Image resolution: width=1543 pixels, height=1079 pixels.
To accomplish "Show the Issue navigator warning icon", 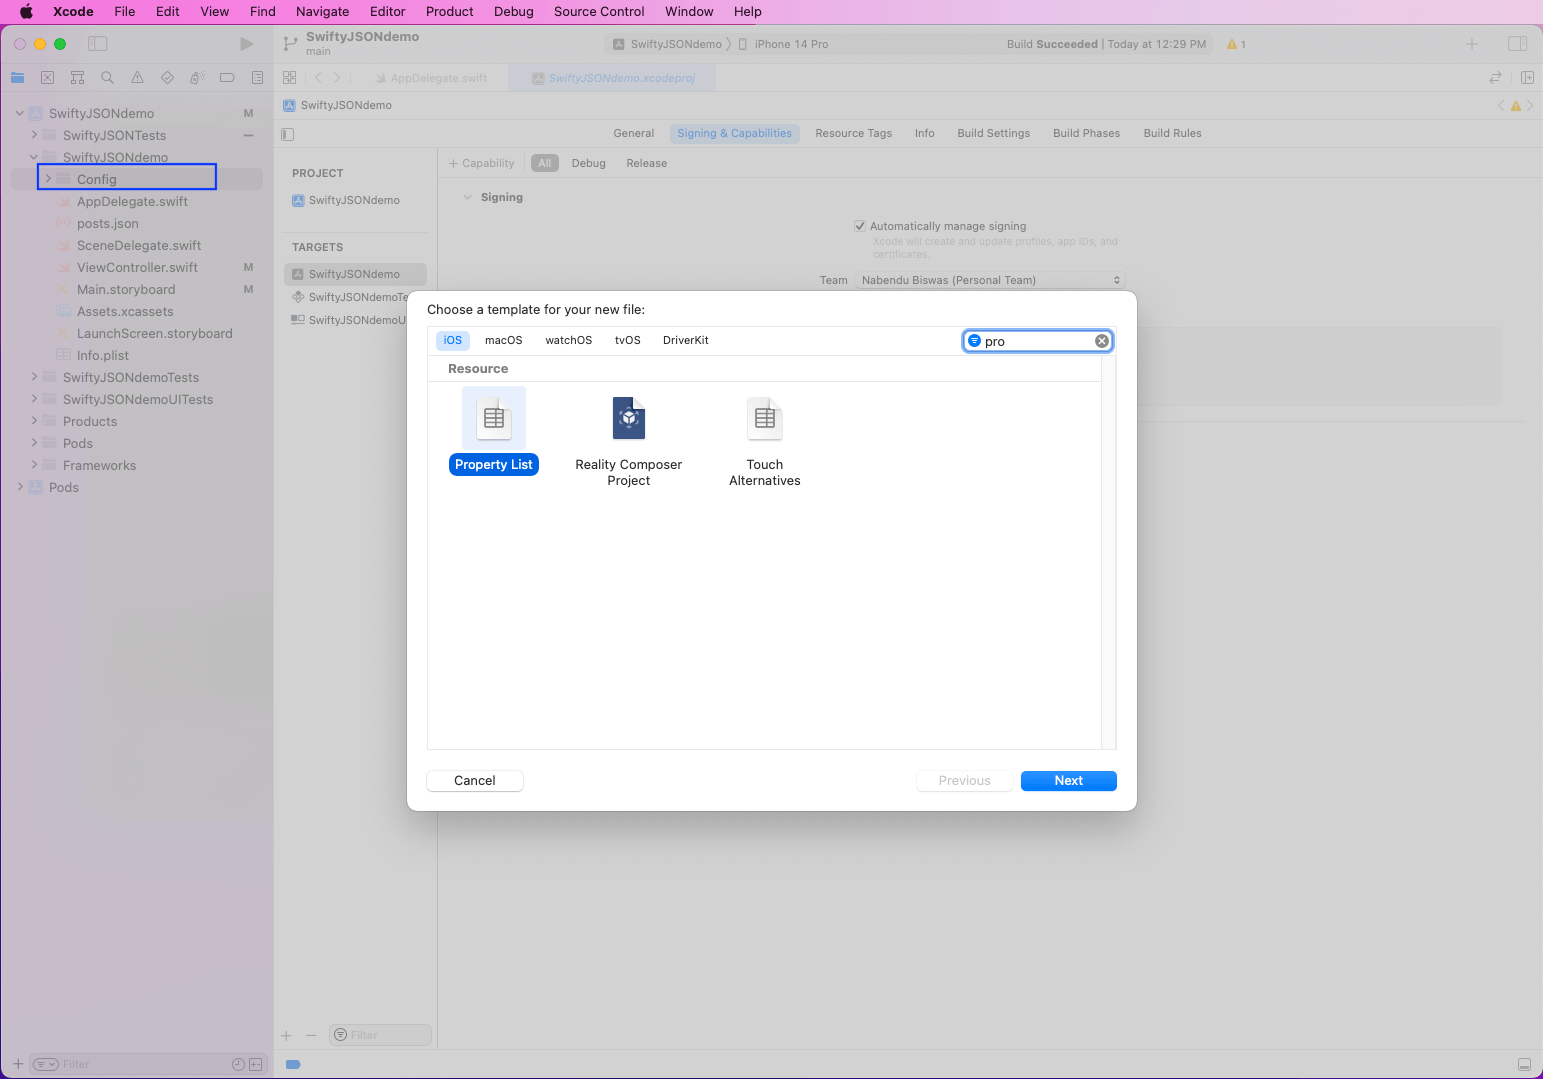I will (x=137, y=78).
